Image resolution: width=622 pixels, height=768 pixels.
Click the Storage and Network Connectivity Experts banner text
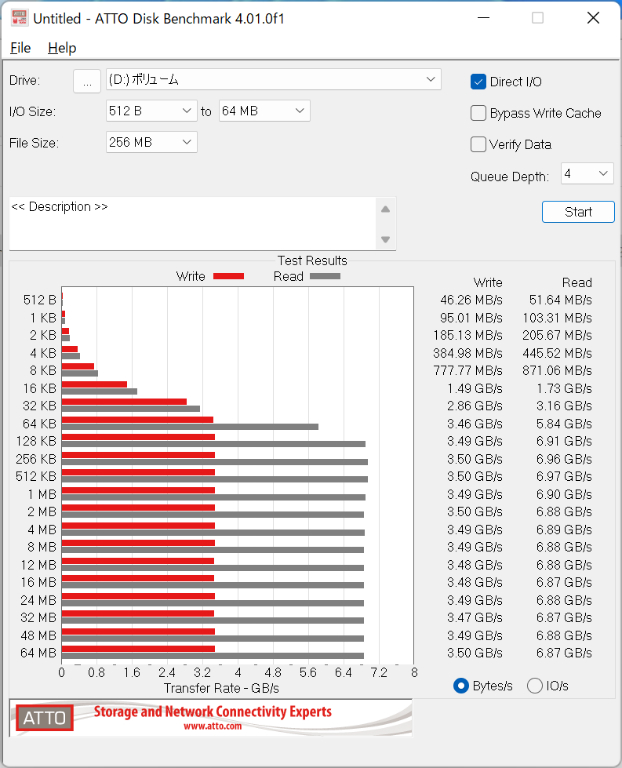click(213, 712)
